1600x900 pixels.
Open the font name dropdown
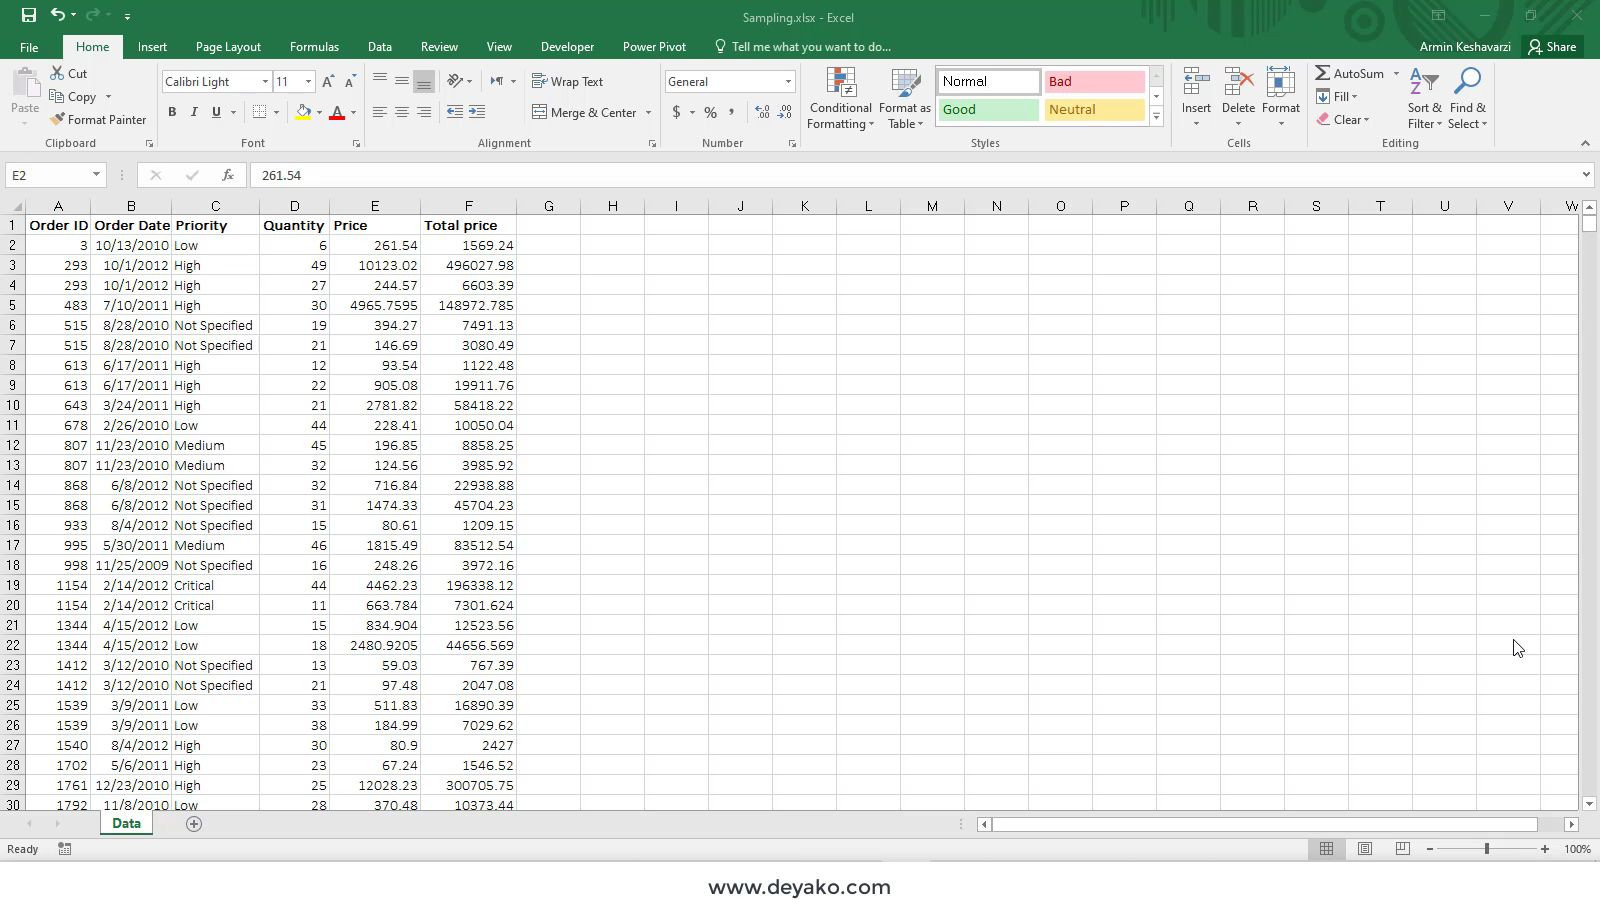tap(265, 82)
